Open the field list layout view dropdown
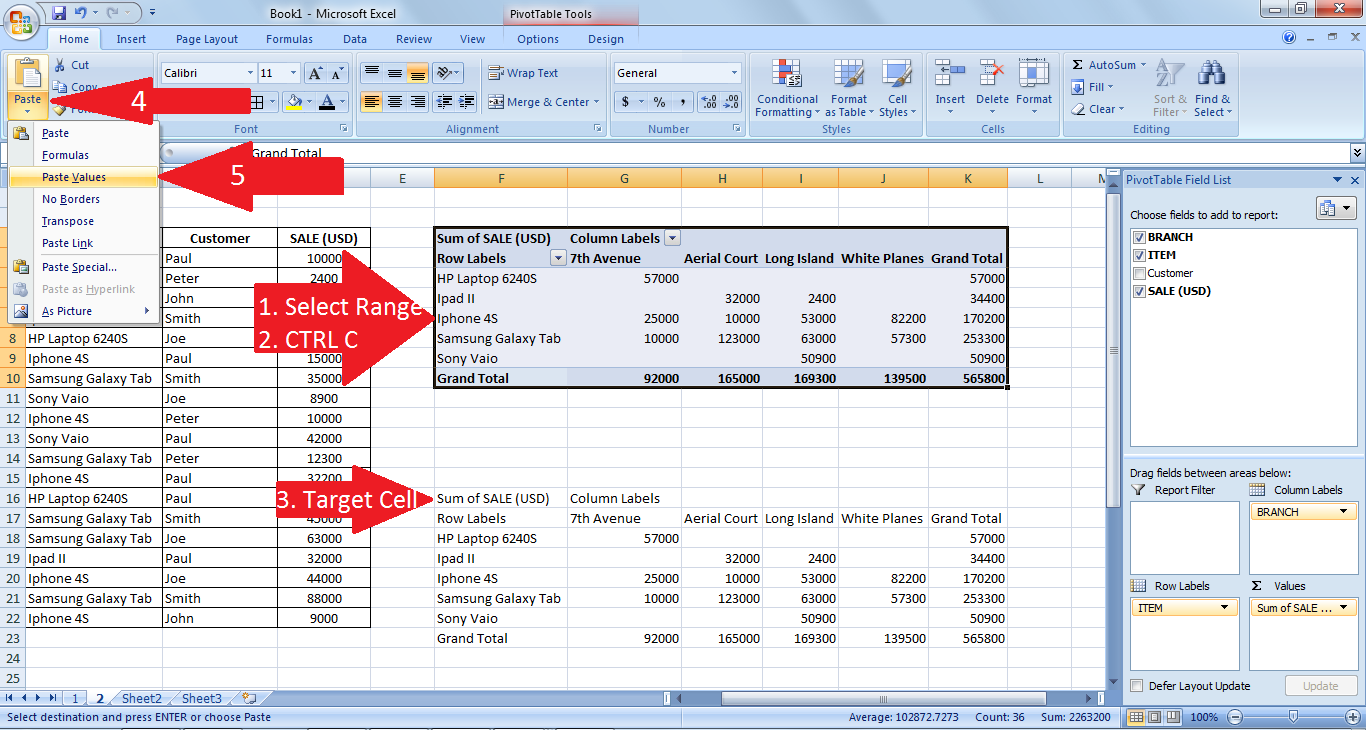The image size is (1367, 730). [x=1337, y=208]
